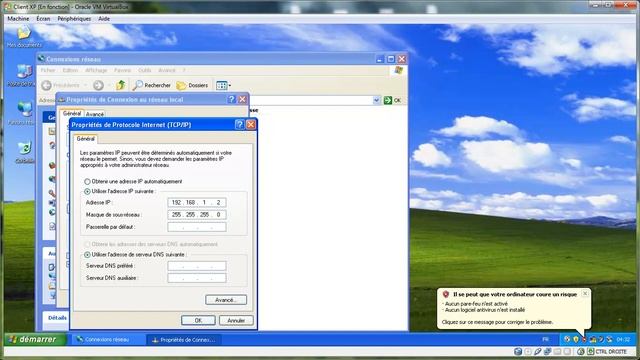The height and width of the screenshot is (360, 640).
Task: Open the Périphériques menu of VirtualBox
Action: click(74, 19)
